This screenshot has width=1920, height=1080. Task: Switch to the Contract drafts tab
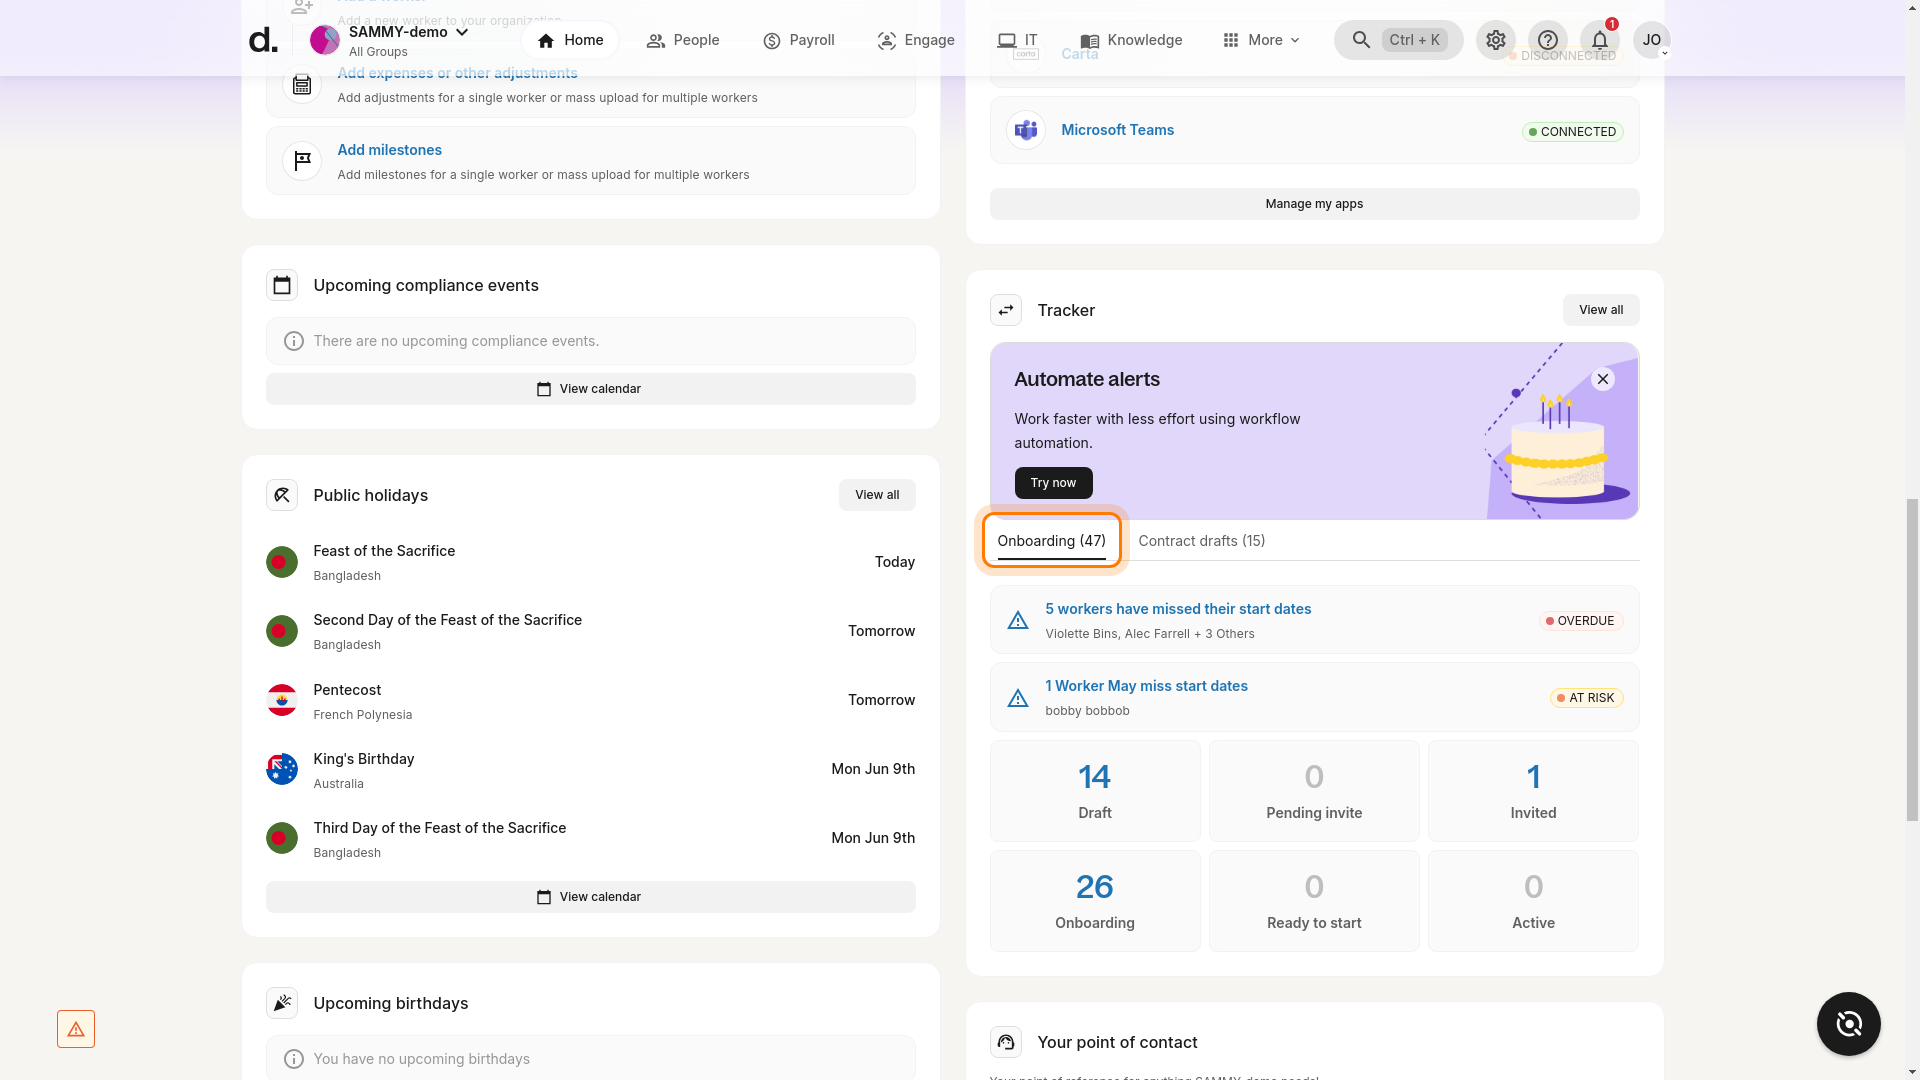(x=1201, y=541)
